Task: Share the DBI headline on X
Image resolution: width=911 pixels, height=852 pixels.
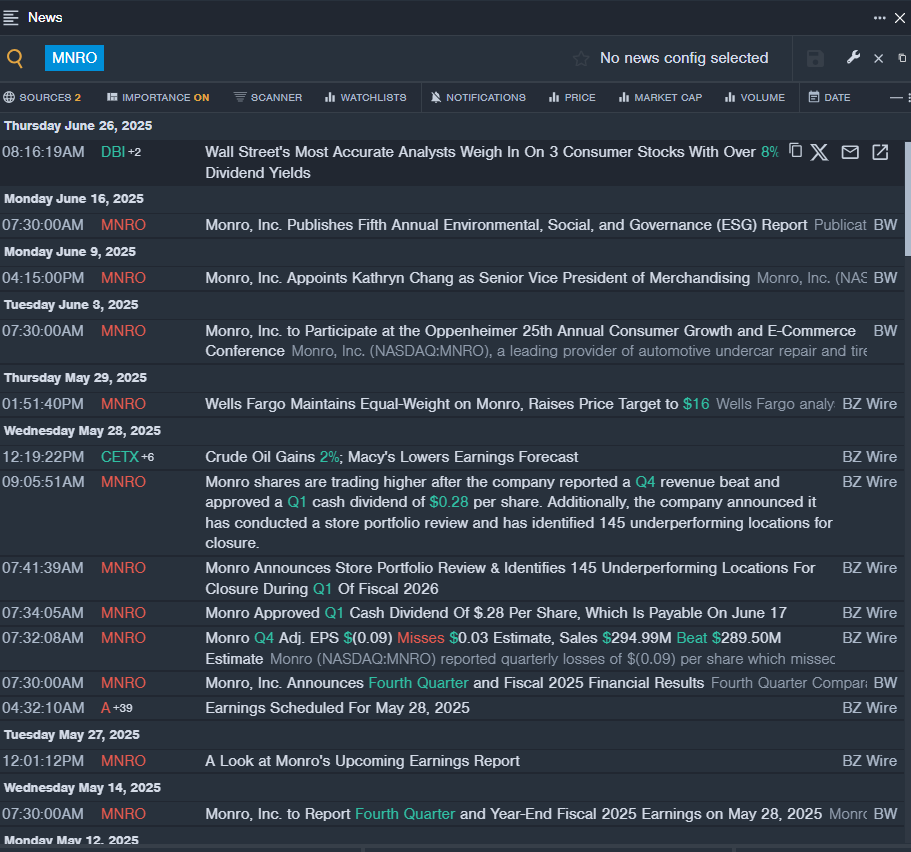Action: point(819,152)
